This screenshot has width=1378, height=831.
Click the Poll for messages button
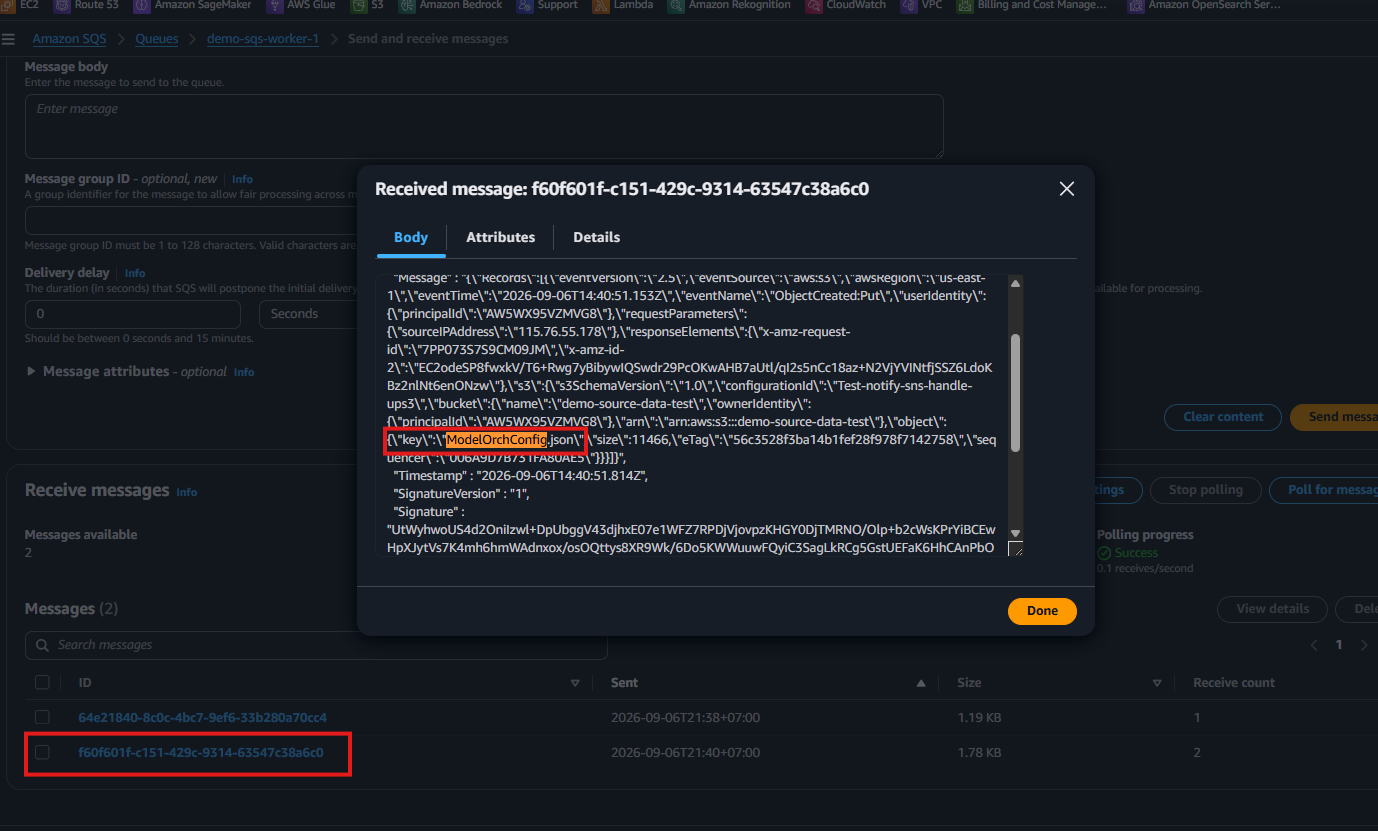(x=1324, y=490)
